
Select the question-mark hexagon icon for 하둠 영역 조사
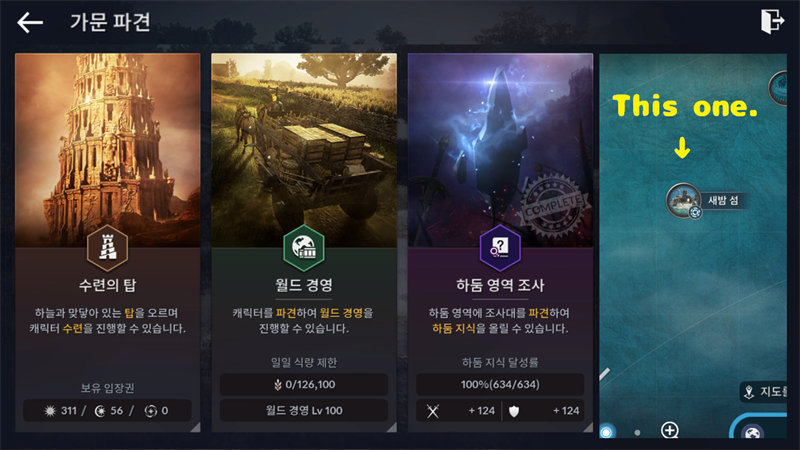click(x=500, y=248)
